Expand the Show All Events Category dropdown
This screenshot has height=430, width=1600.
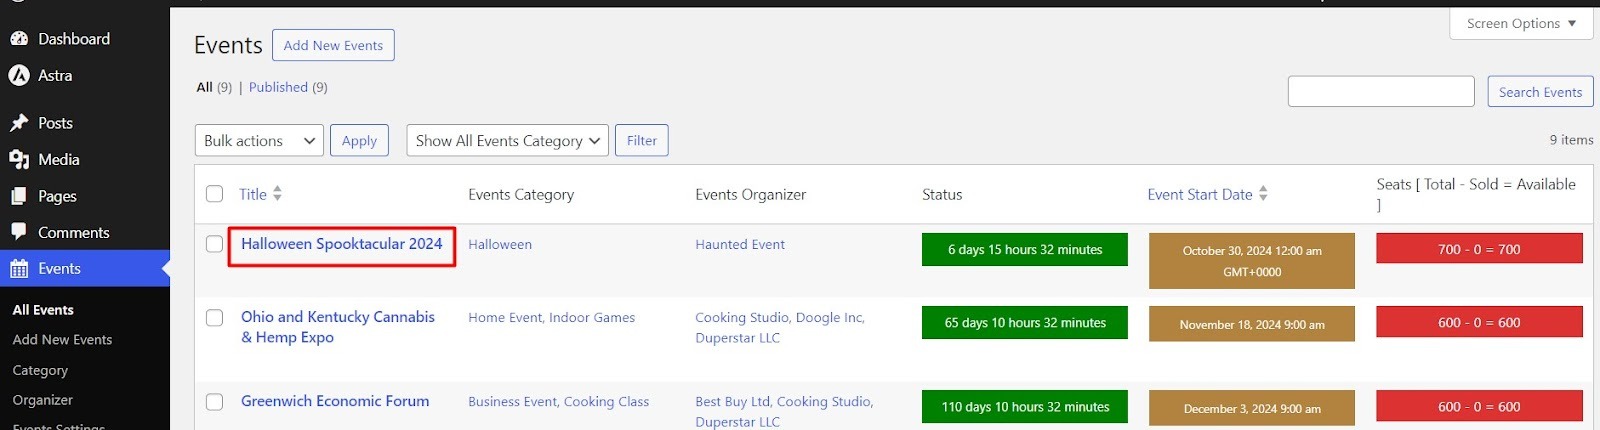coord(508,141)
